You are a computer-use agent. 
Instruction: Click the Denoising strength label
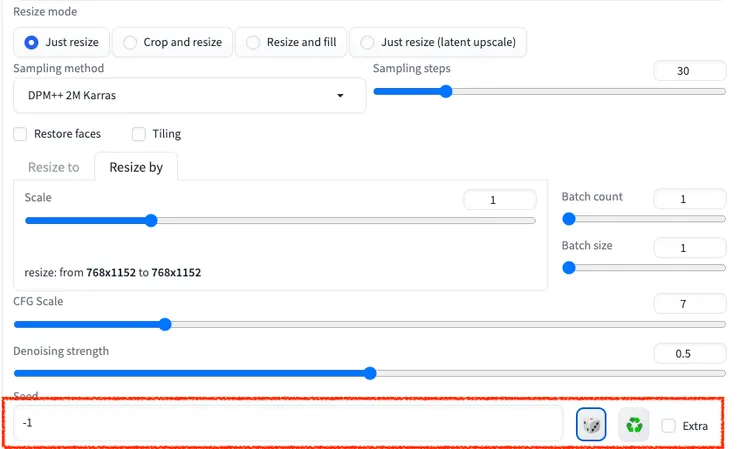[61, 351]
